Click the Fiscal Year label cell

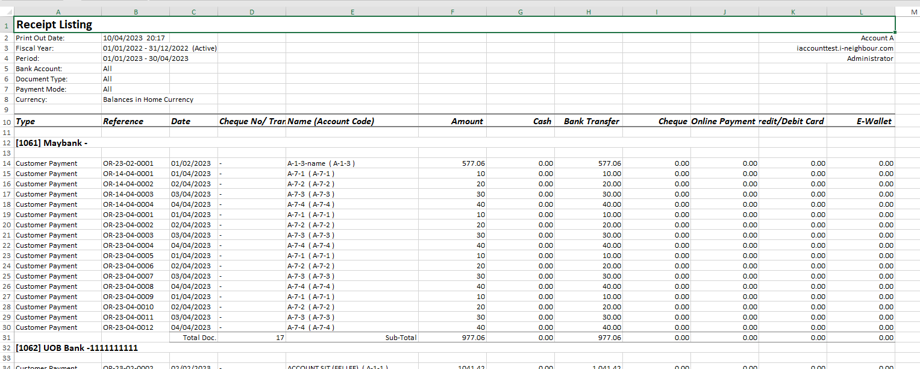point(58,48)
